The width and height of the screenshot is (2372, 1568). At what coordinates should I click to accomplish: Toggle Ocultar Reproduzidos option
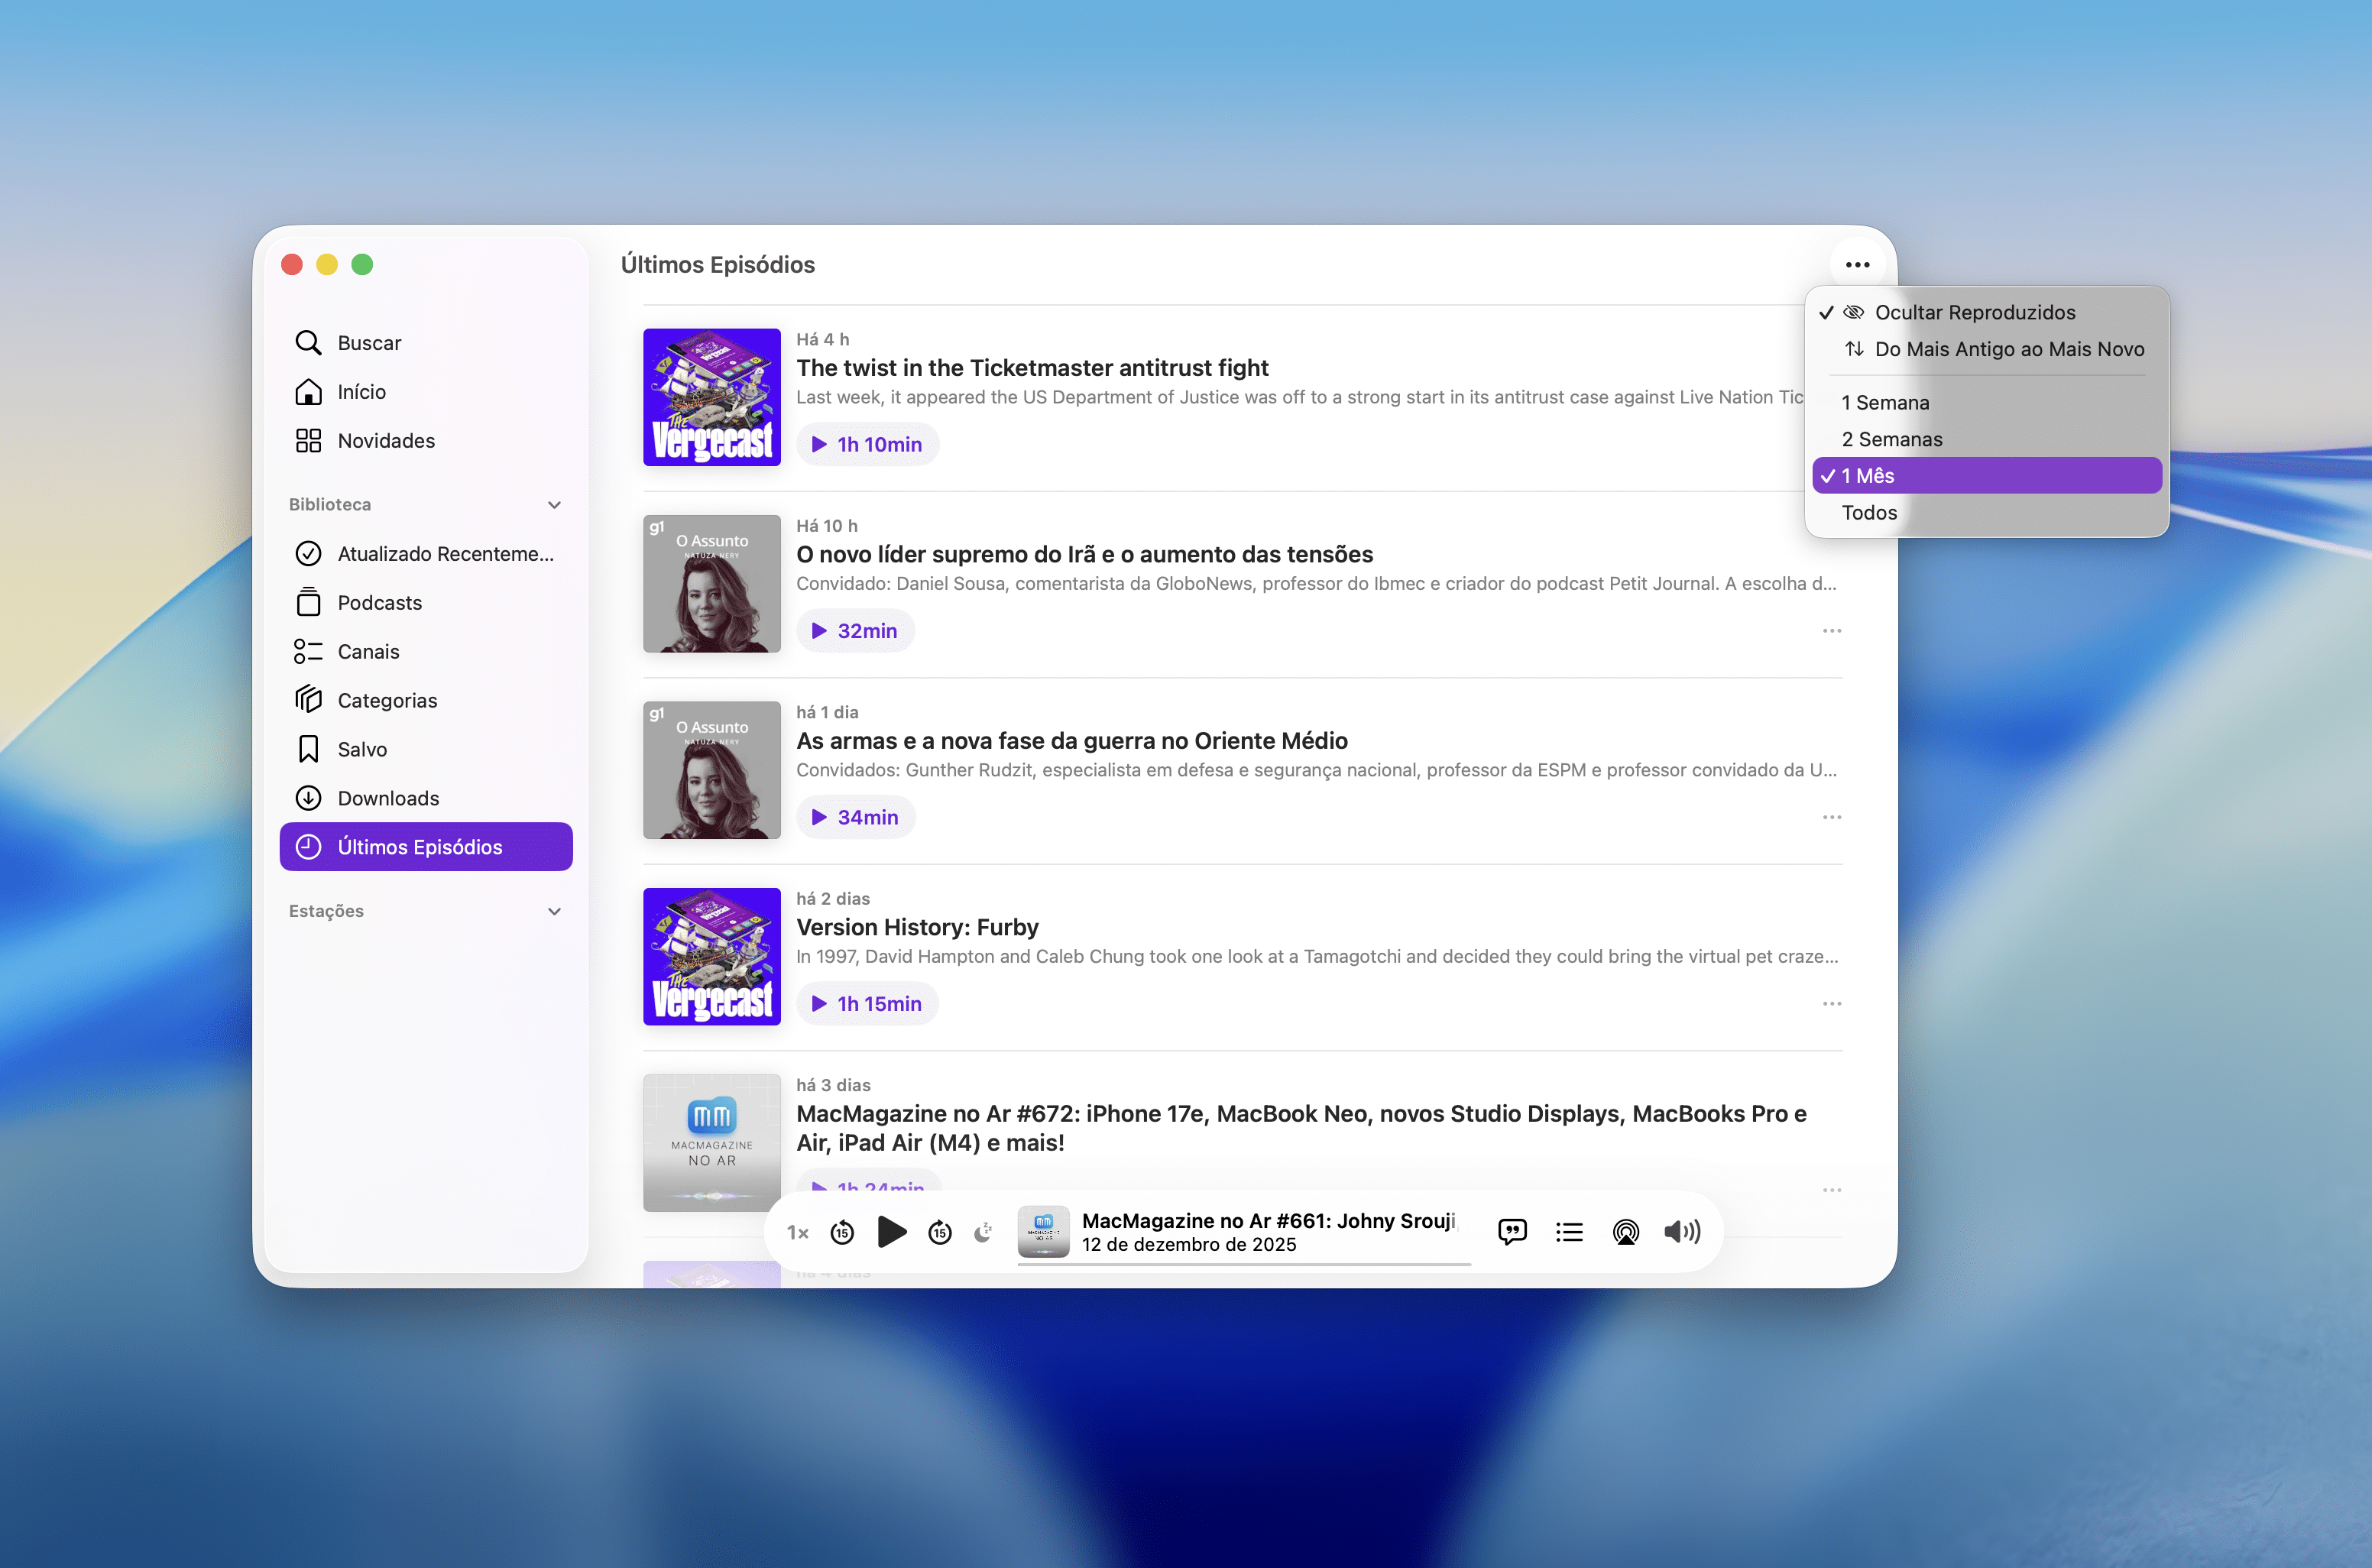click(1974, 312)
